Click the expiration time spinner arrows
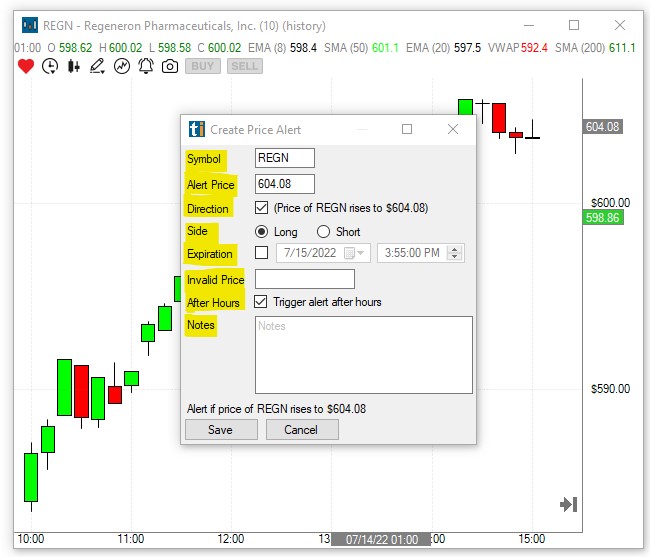The height and width of the screenshot is (557, 650). tap(456, 253)
